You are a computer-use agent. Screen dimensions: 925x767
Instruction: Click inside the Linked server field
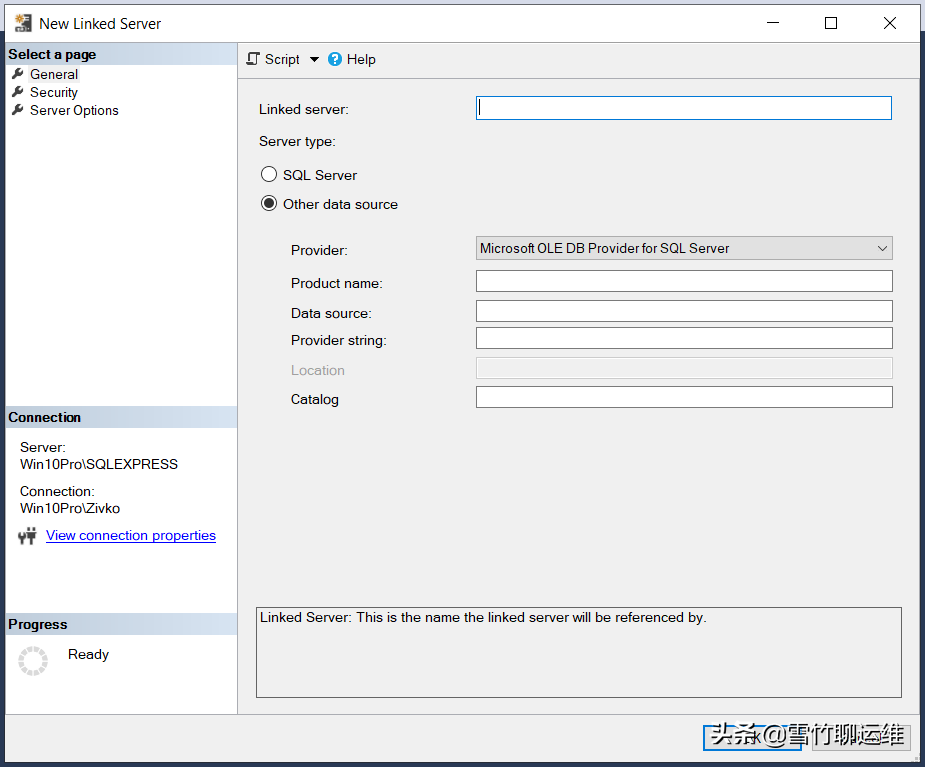pos(683,107)
